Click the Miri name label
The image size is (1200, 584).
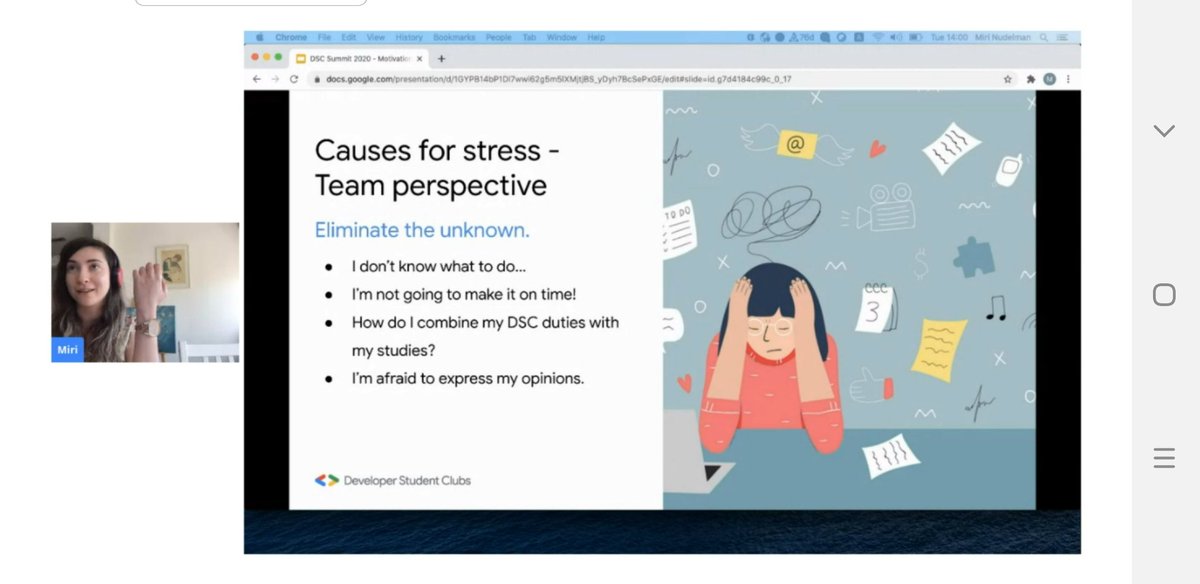[x=67, y=349]
